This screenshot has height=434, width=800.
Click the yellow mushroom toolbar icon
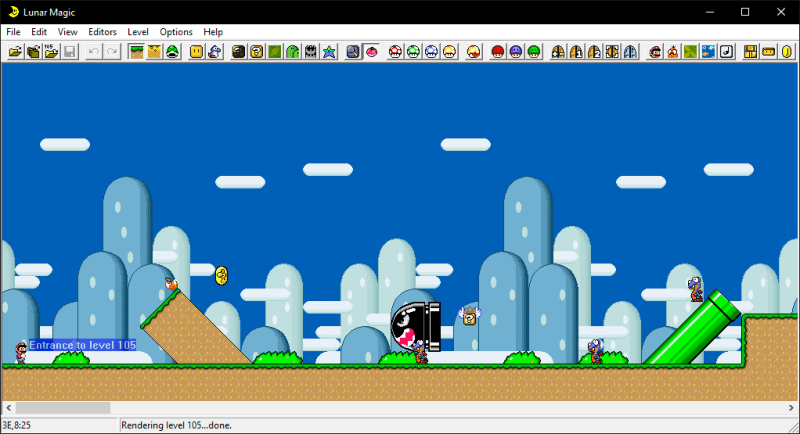(449, 52)
